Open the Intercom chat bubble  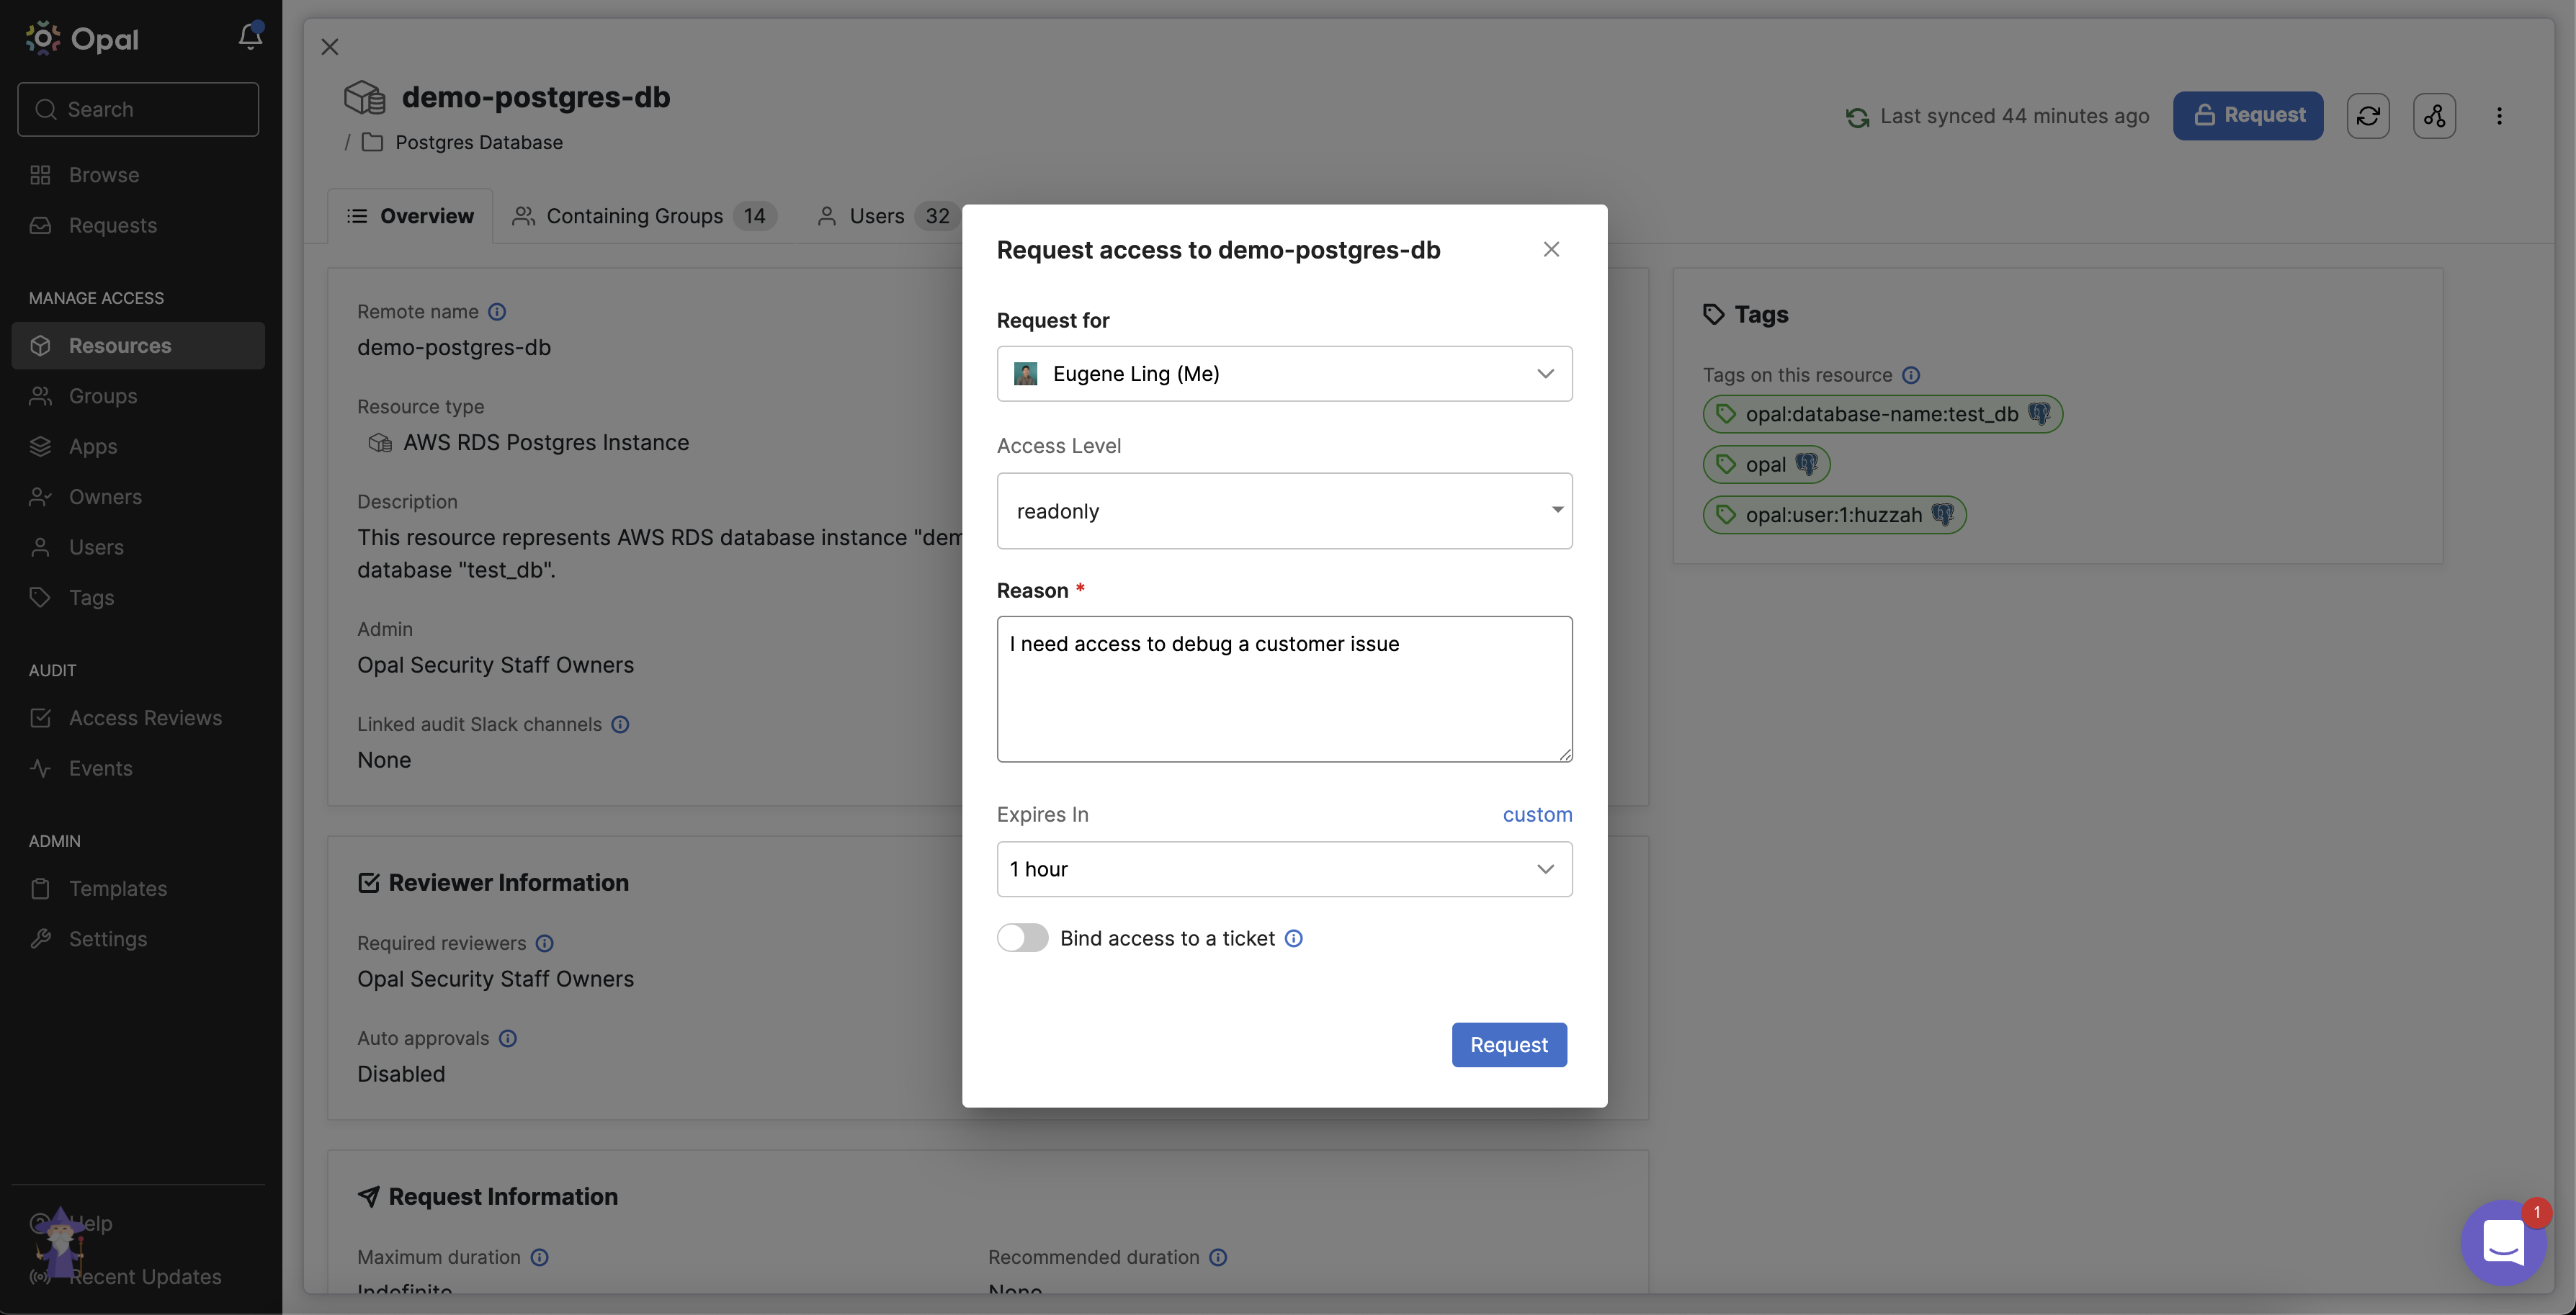[x=2504, y=1242]
